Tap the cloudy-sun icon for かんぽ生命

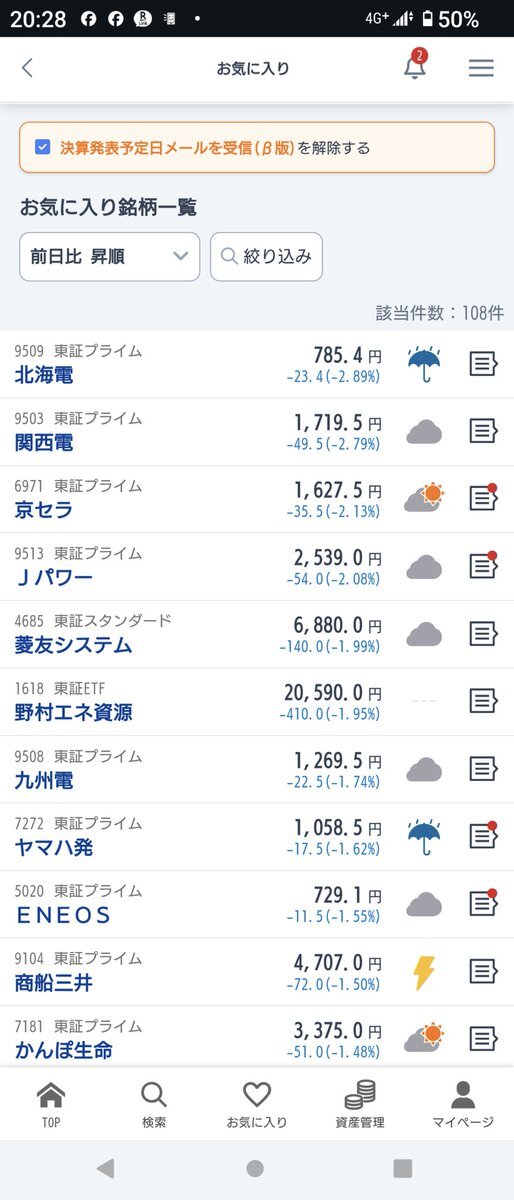425,1037
